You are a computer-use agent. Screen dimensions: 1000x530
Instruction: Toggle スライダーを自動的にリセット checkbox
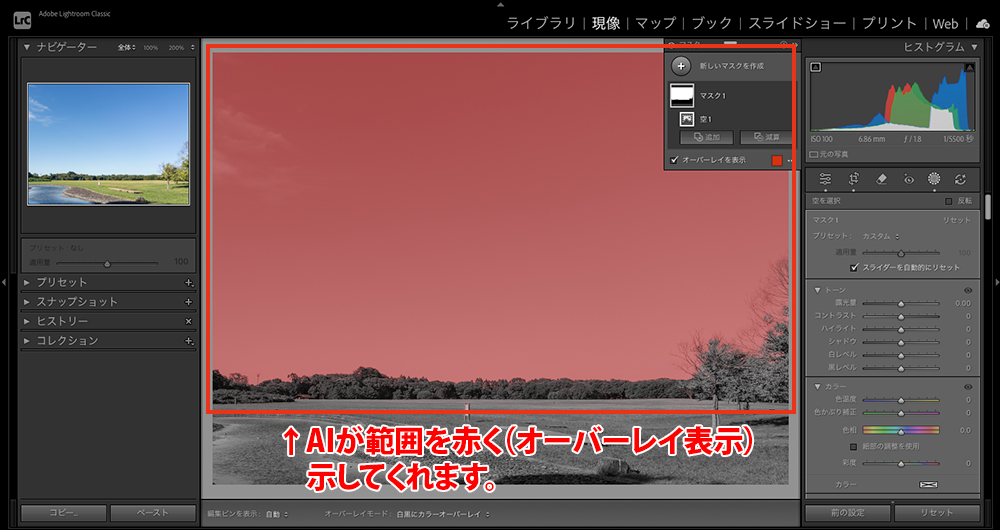pos(855,267)
